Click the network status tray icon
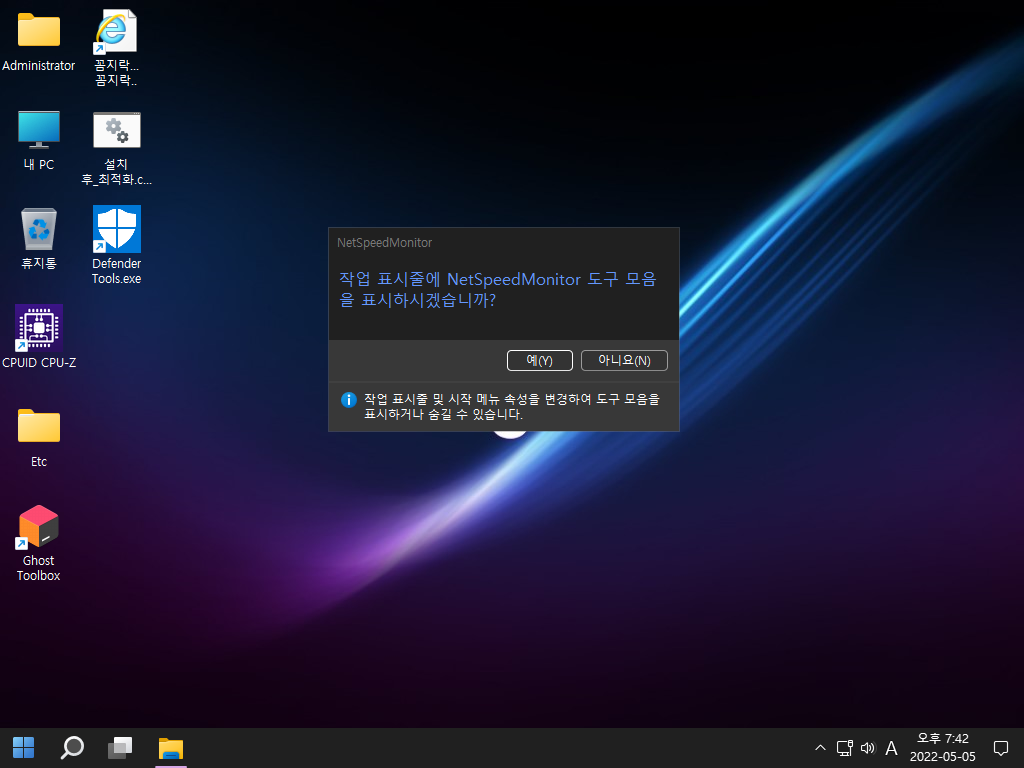1024x768 pixels. [844, 748]
